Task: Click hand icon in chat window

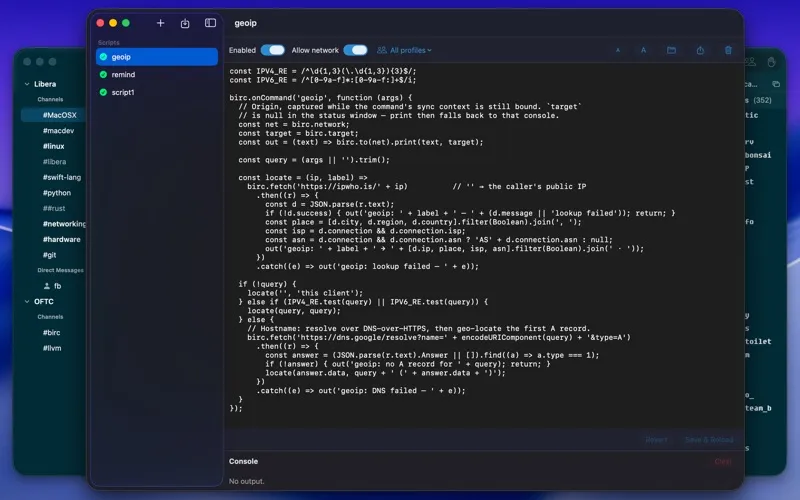Action: point(771,62)
